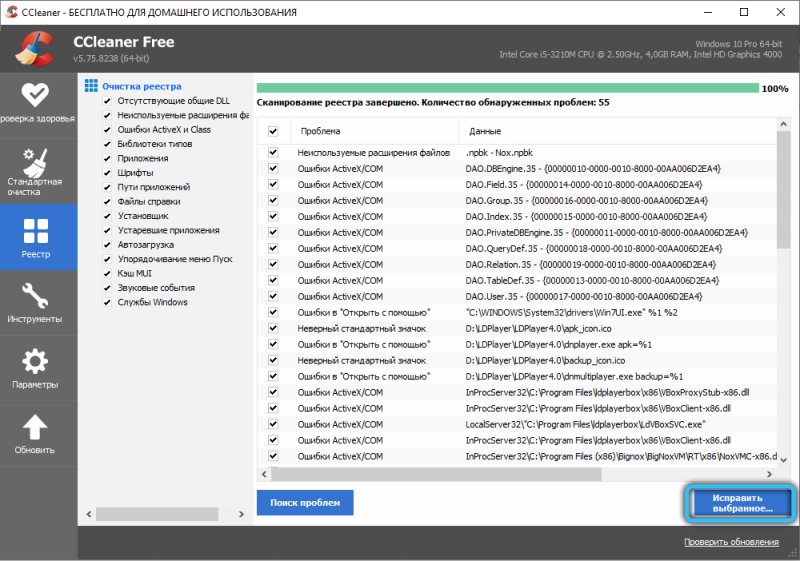The width and height of the screenshot is (800, 561).
Task: Click Неиспользуемые расширения файлов problem text
Action: pyautogui.click(x=373, y=152)
